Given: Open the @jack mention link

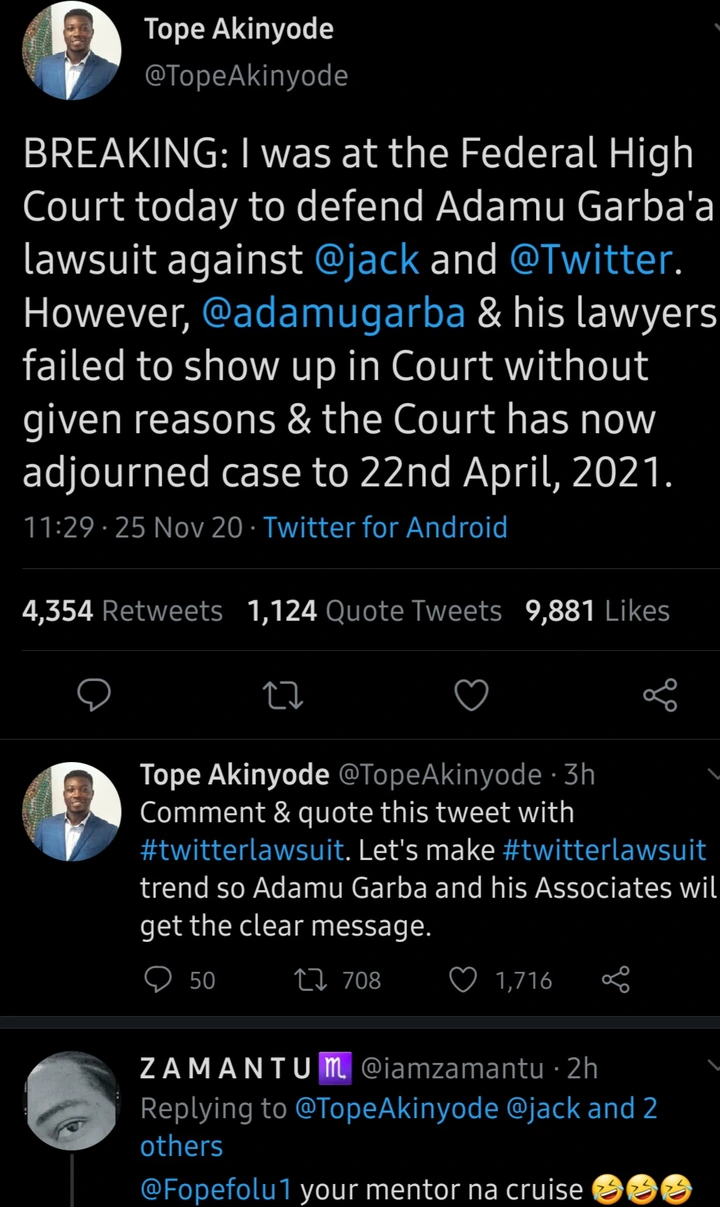Looking at the screenshot, I should 366,259.
